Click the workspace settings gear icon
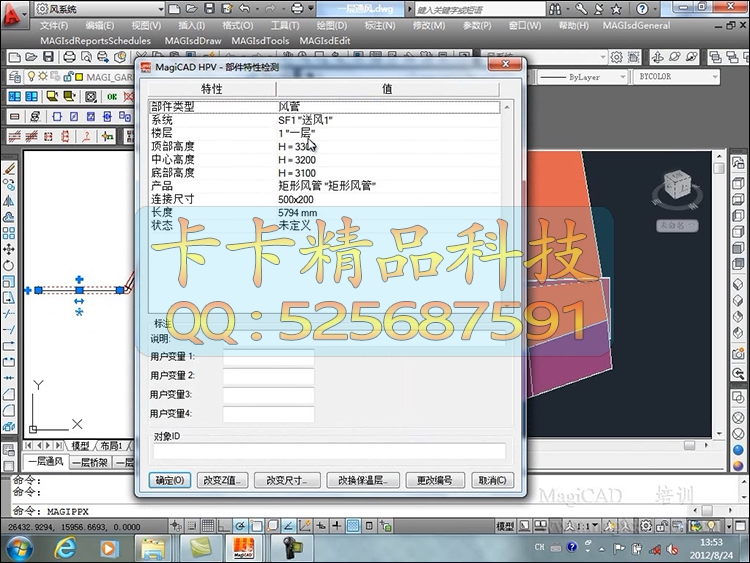Screen dimensions: 750x563 coord(617,57)
